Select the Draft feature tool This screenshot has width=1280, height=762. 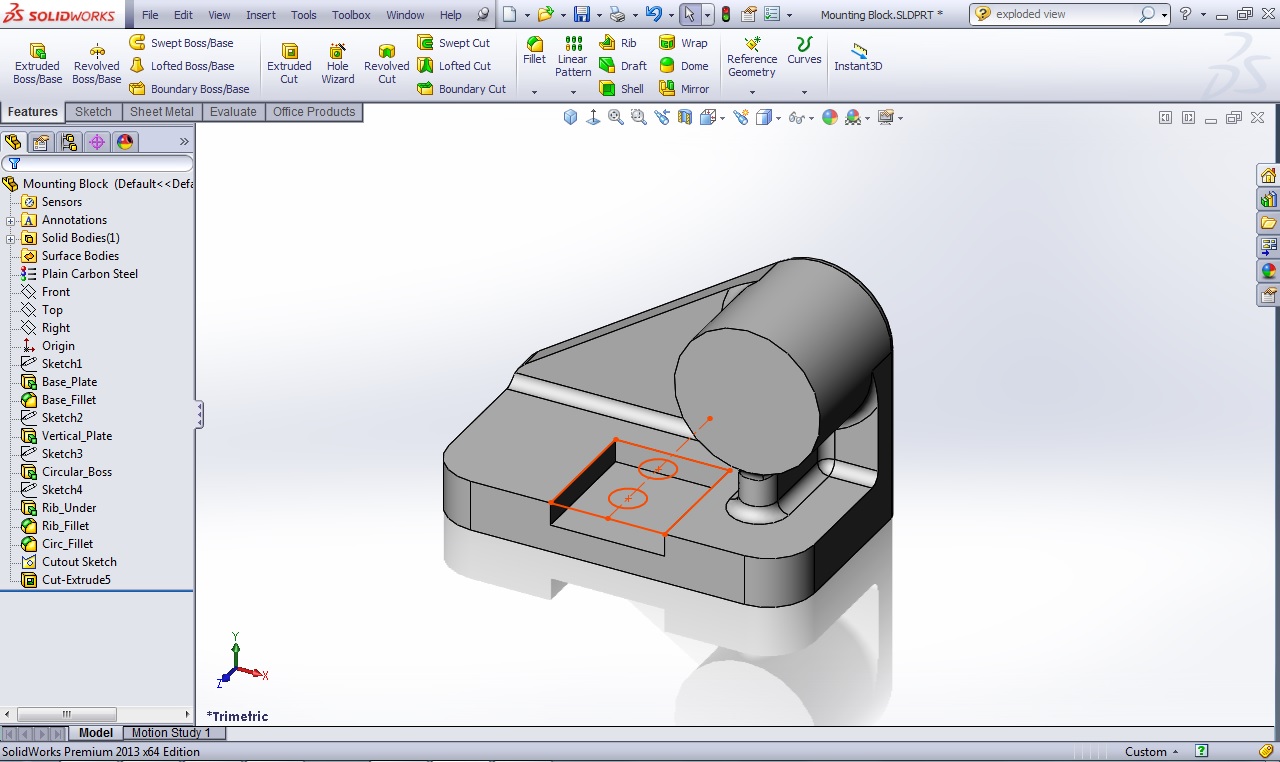click(x=622, y=66)
